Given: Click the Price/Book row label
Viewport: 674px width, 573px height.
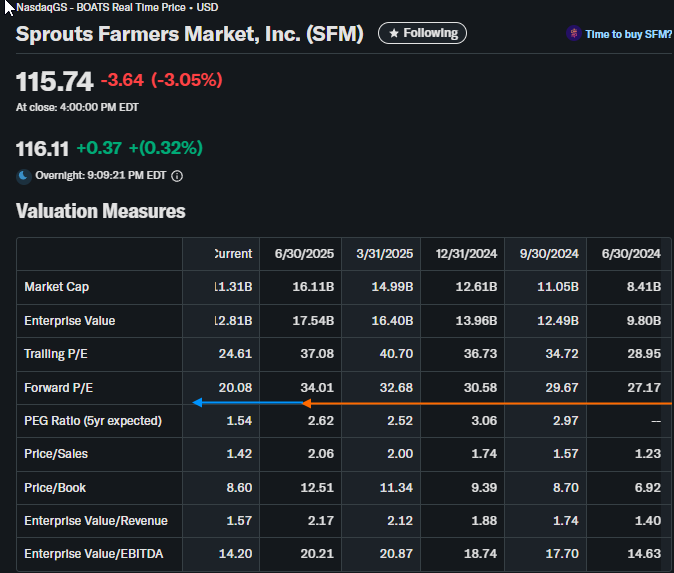Looking at the screenshot, I should (56, 487).
